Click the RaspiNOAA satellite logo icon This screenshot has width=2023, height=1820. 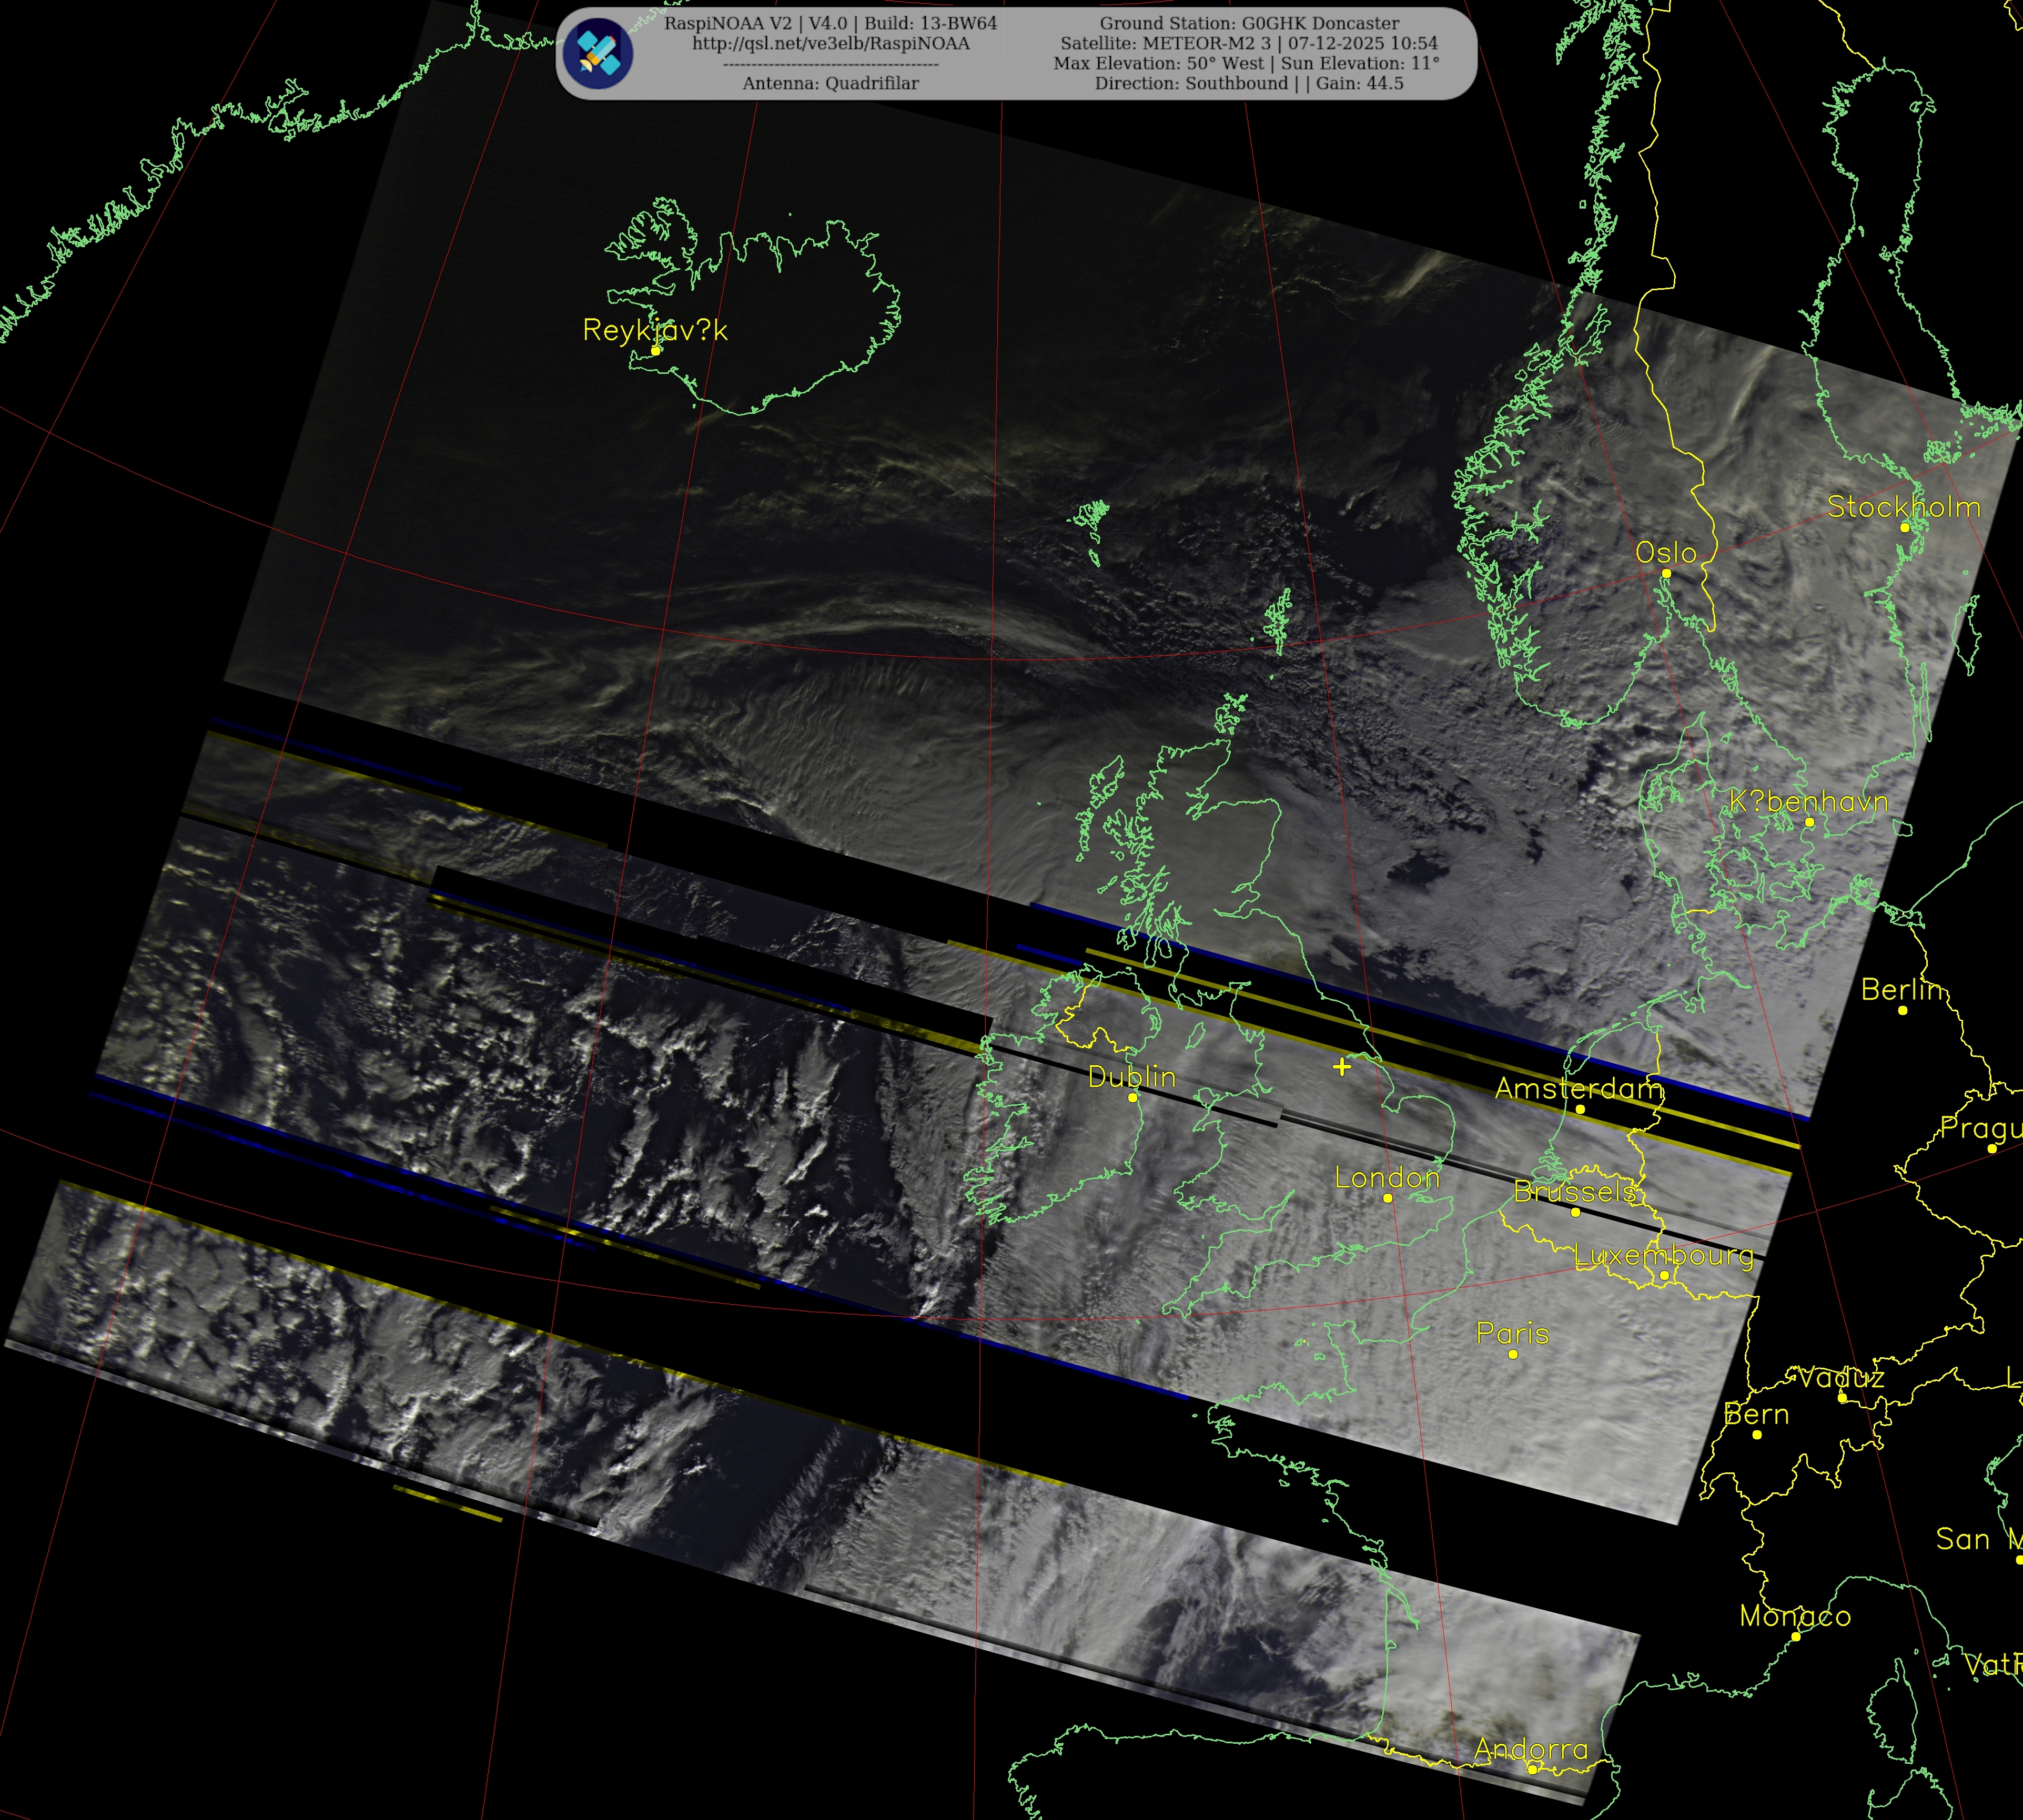point(597,53)
